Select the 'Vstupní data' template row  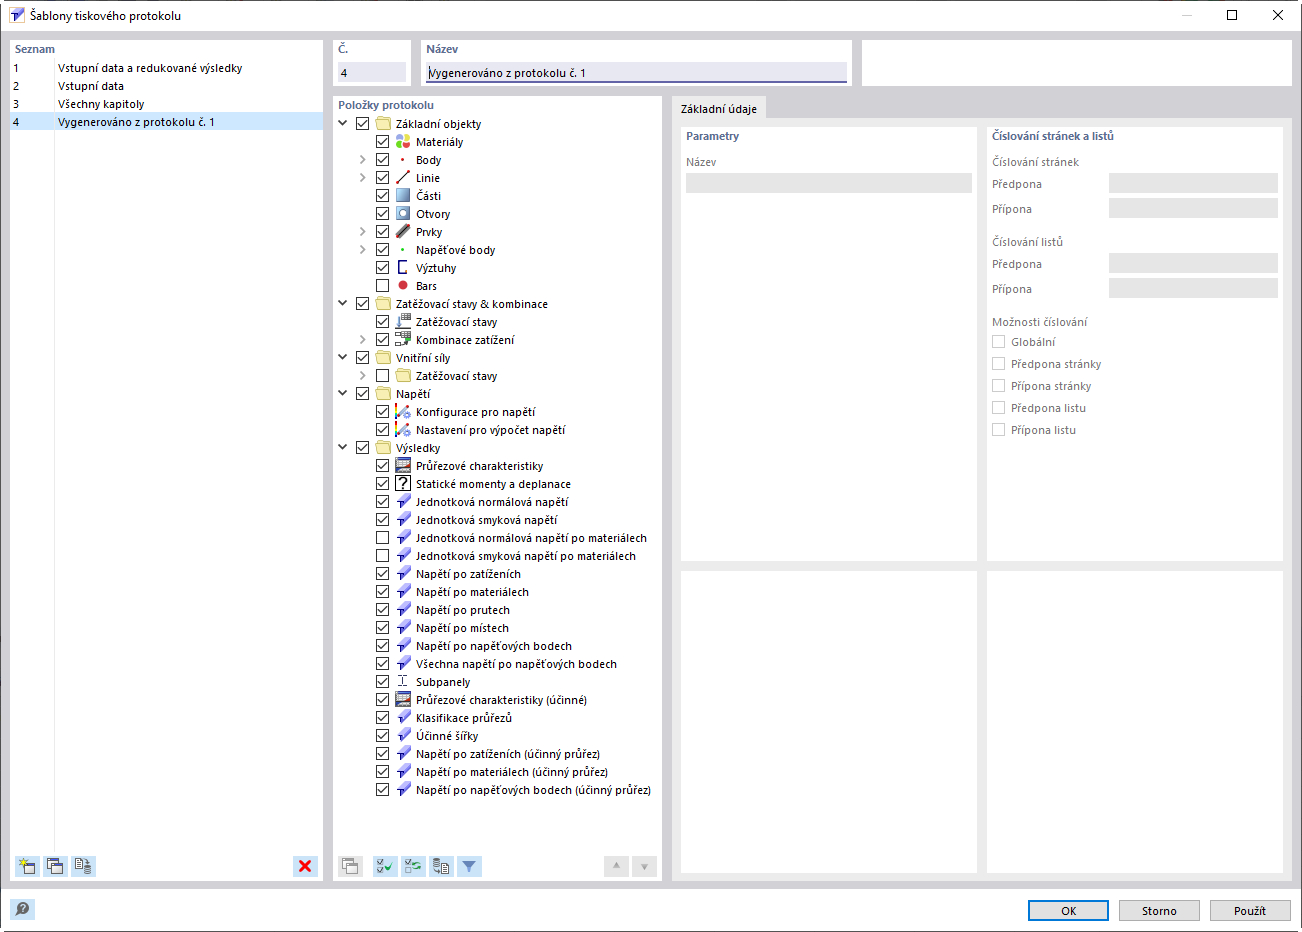tap(167, 86)
